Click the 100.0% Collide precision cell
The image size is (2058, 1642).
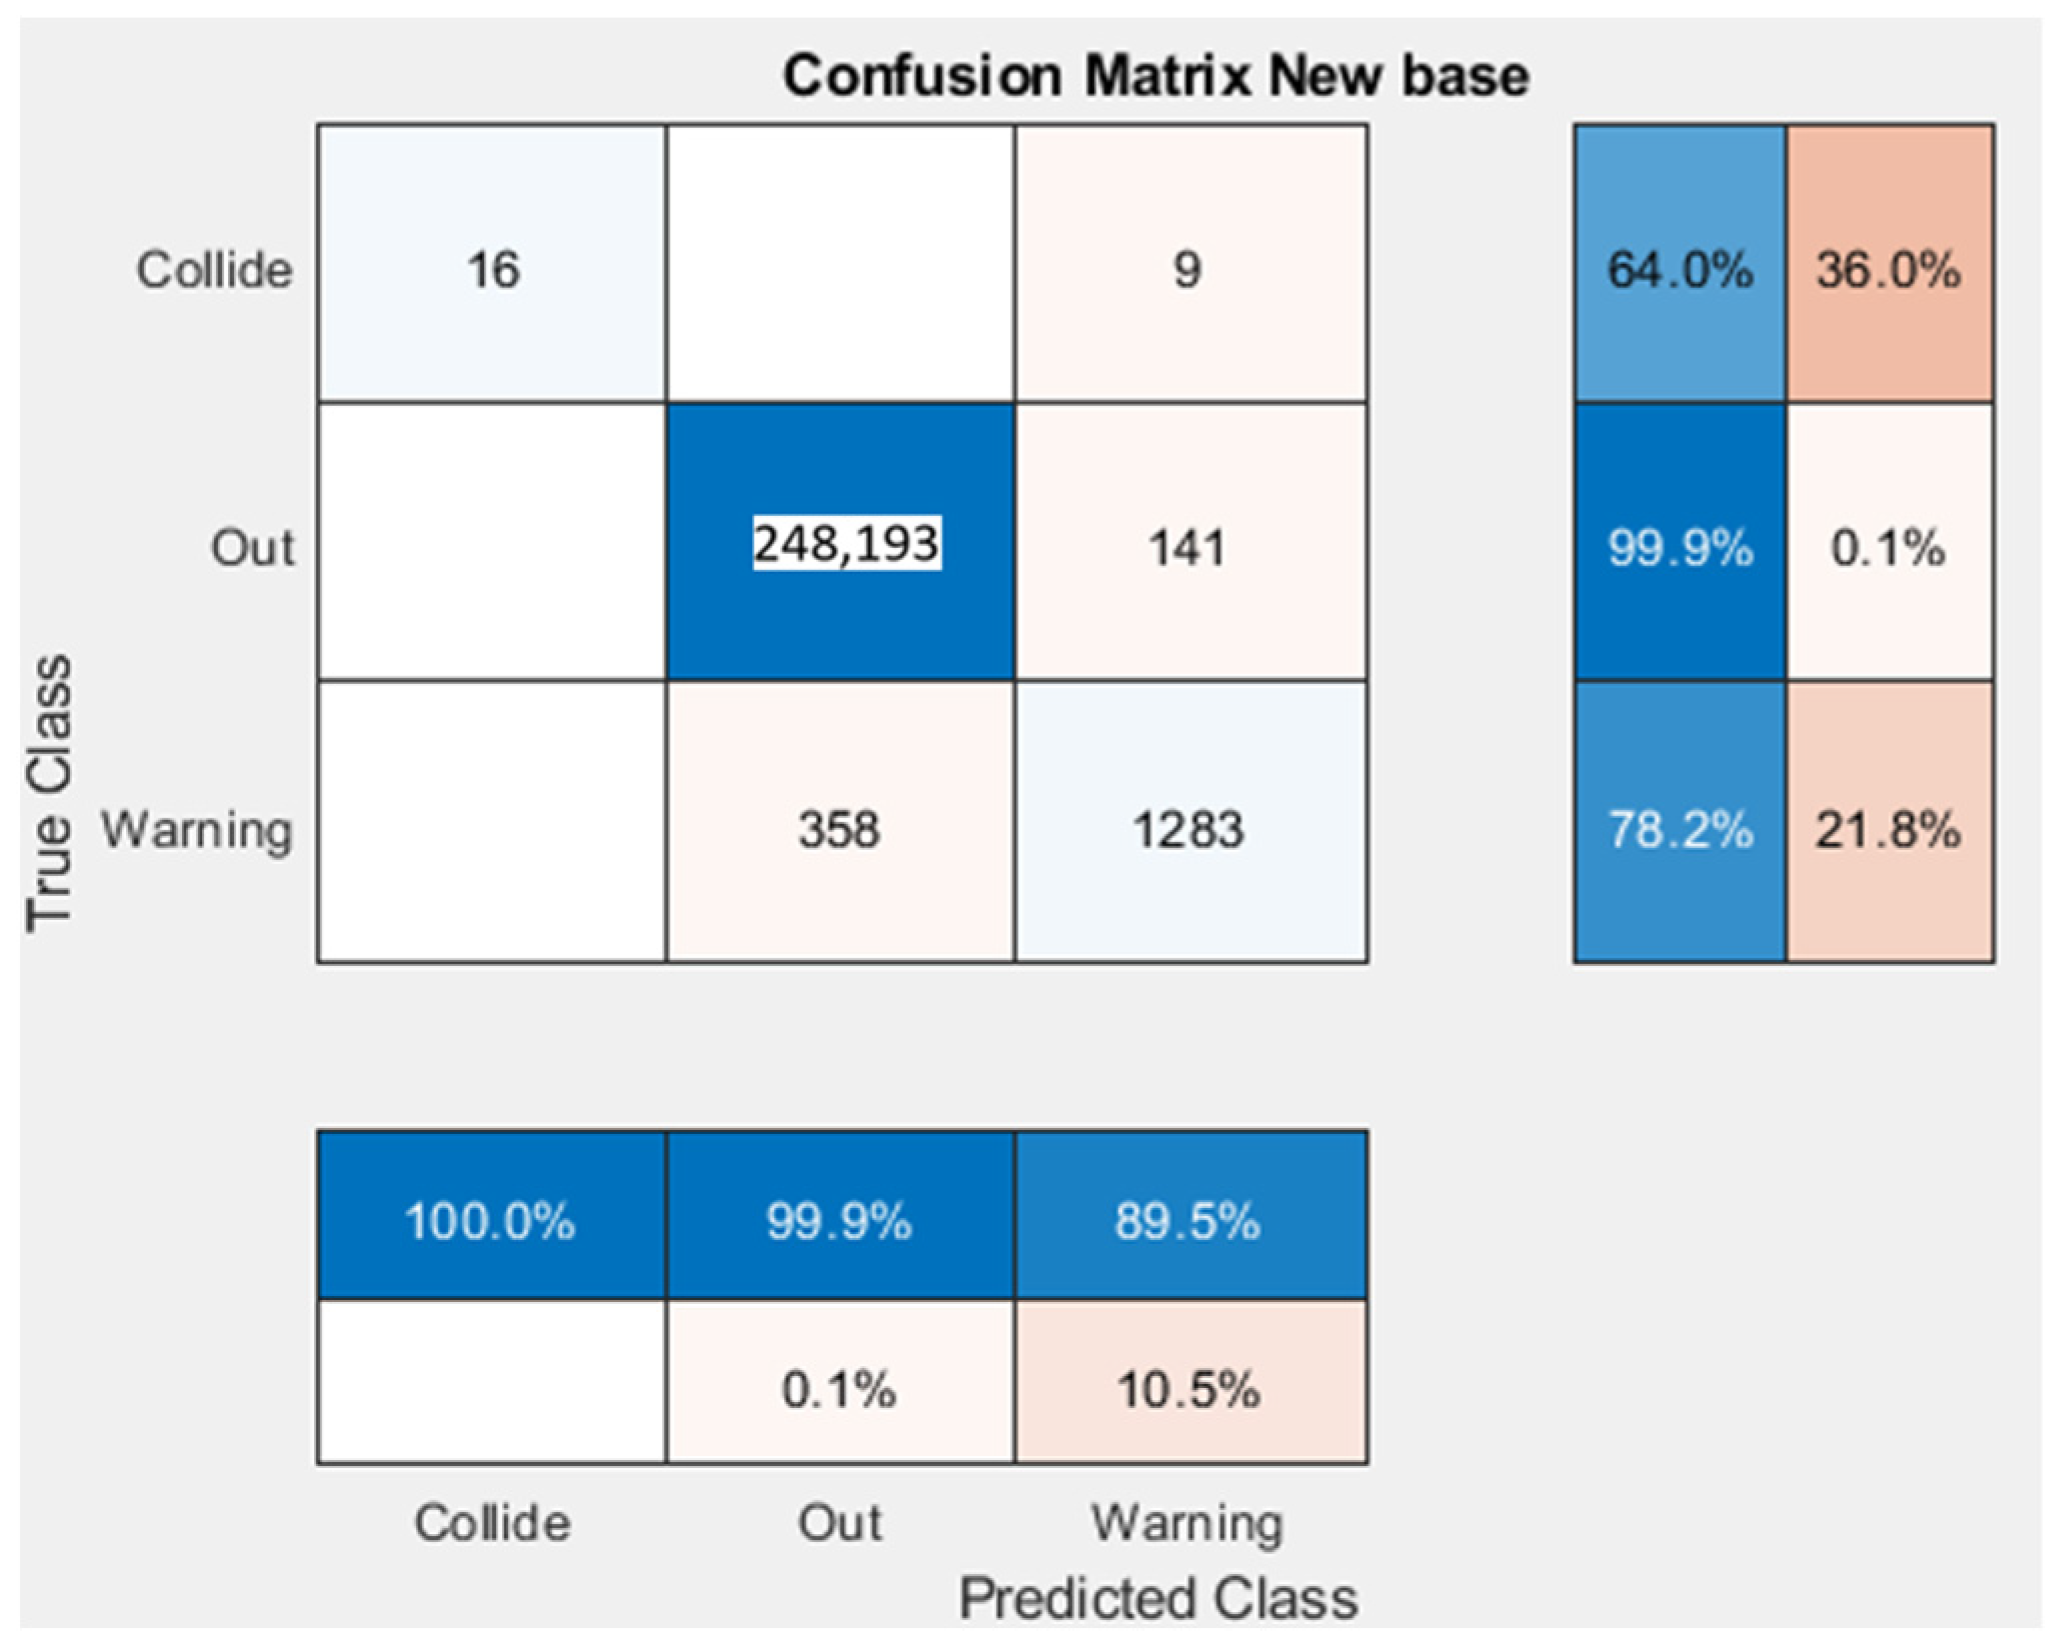click(x=492, y=1215)
